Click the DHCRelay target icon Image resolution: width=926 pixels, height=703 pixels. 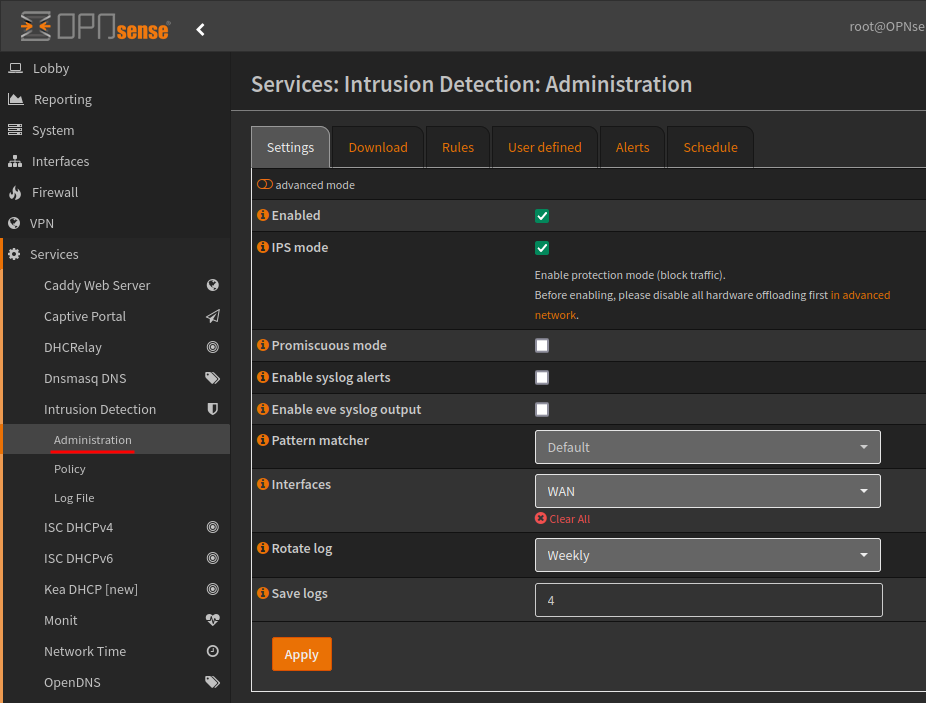coord(213,347)
